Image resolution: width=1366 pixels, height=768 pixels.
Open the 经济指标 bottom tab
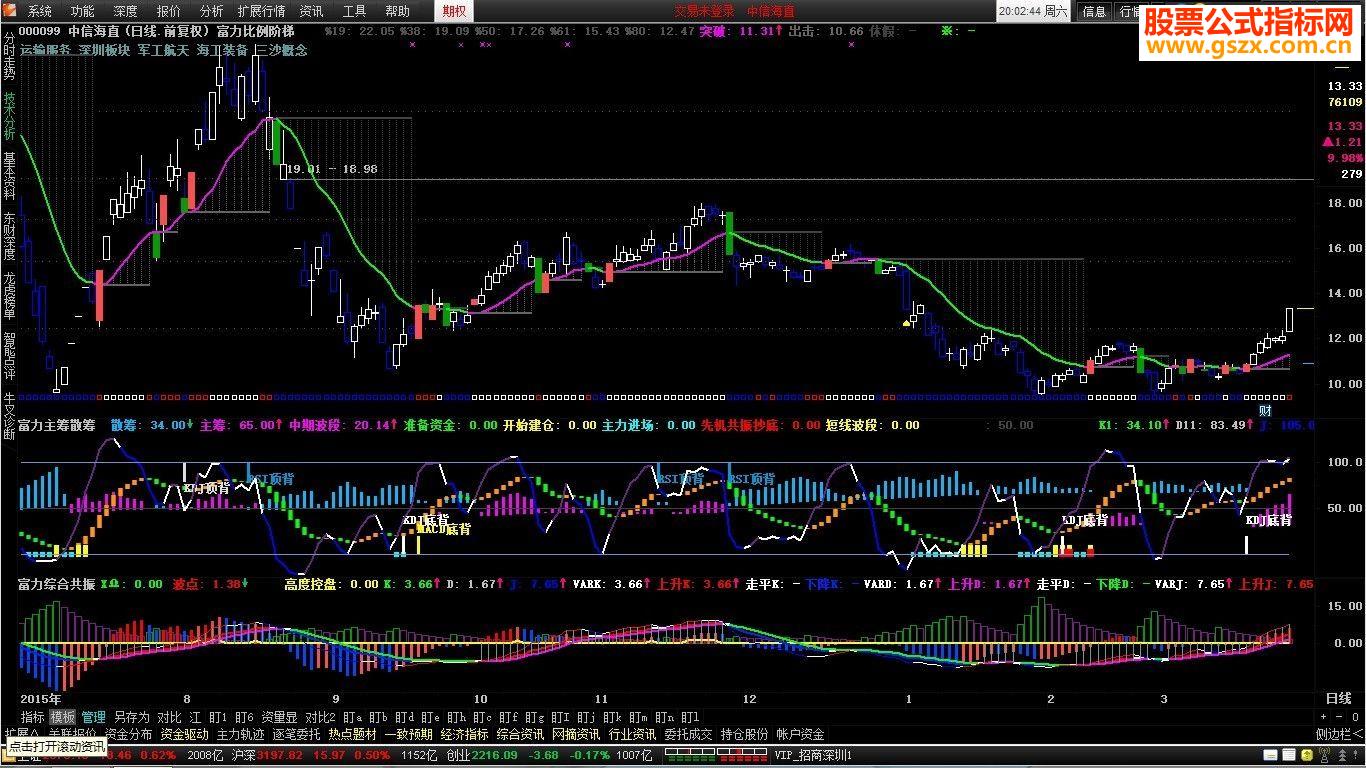pyautogui.click(x=464, y=734)
